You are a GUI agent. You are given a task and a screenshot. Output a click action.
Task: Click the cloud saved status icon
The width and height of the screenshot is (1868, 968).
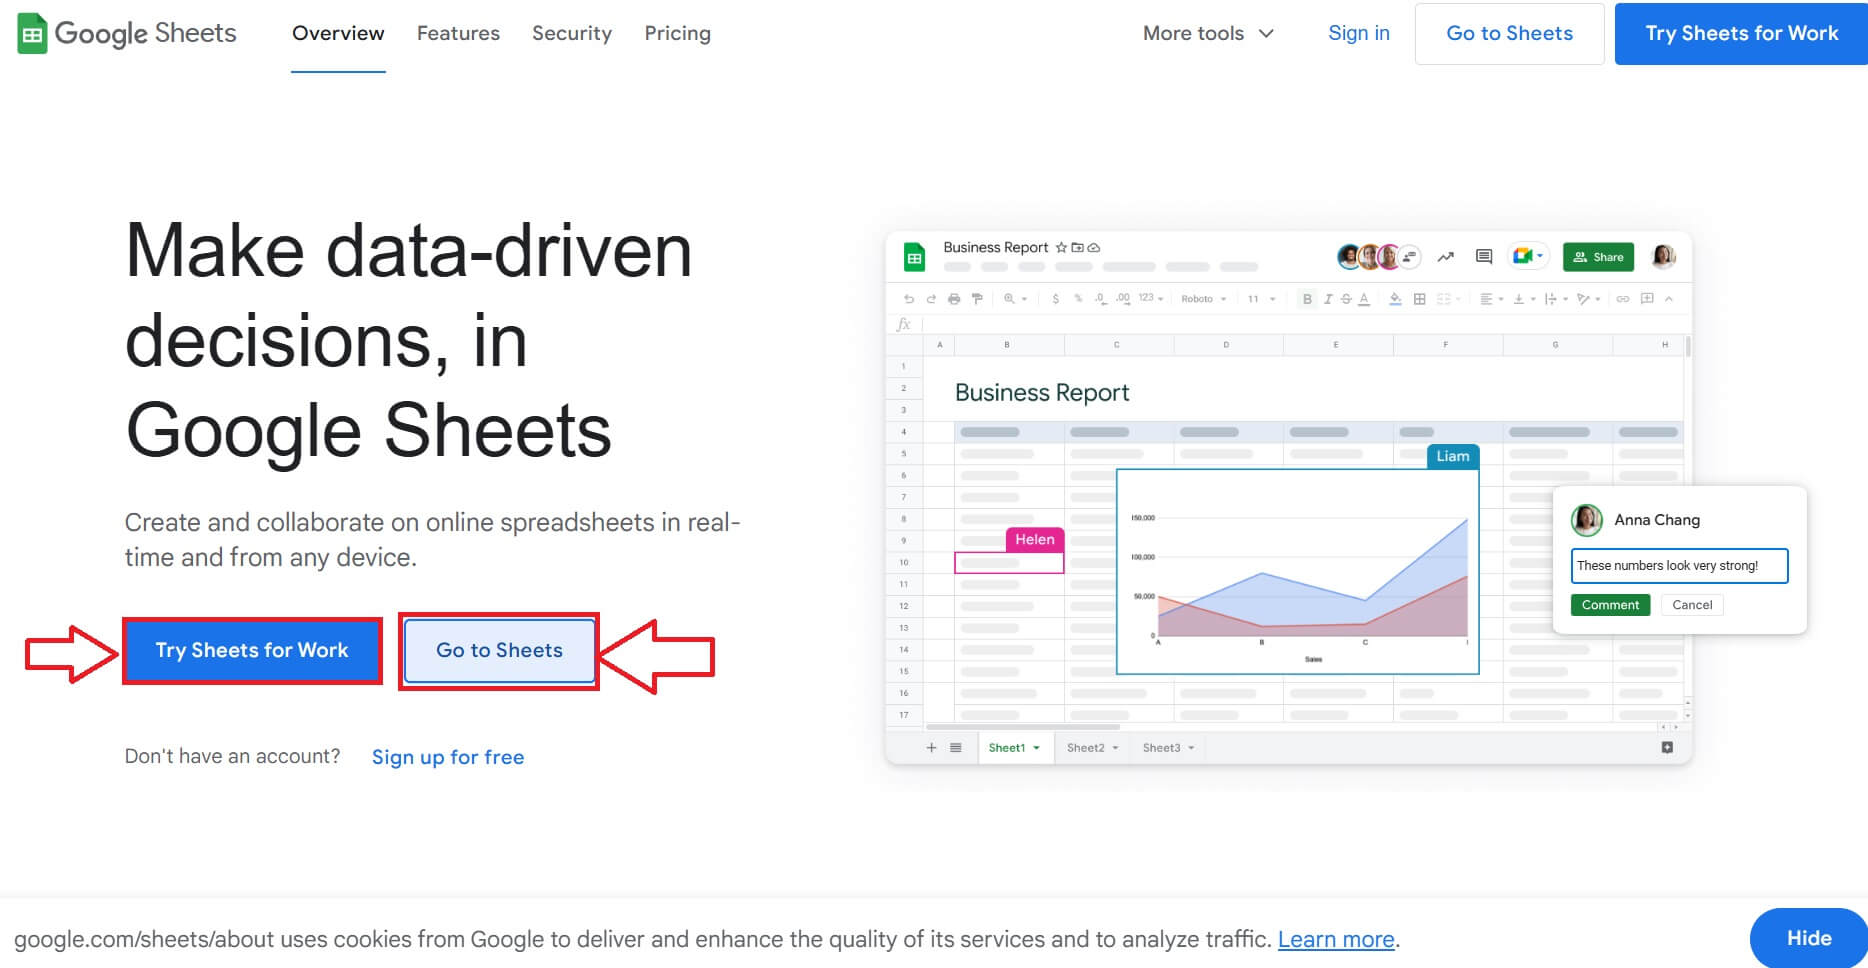1094,247
